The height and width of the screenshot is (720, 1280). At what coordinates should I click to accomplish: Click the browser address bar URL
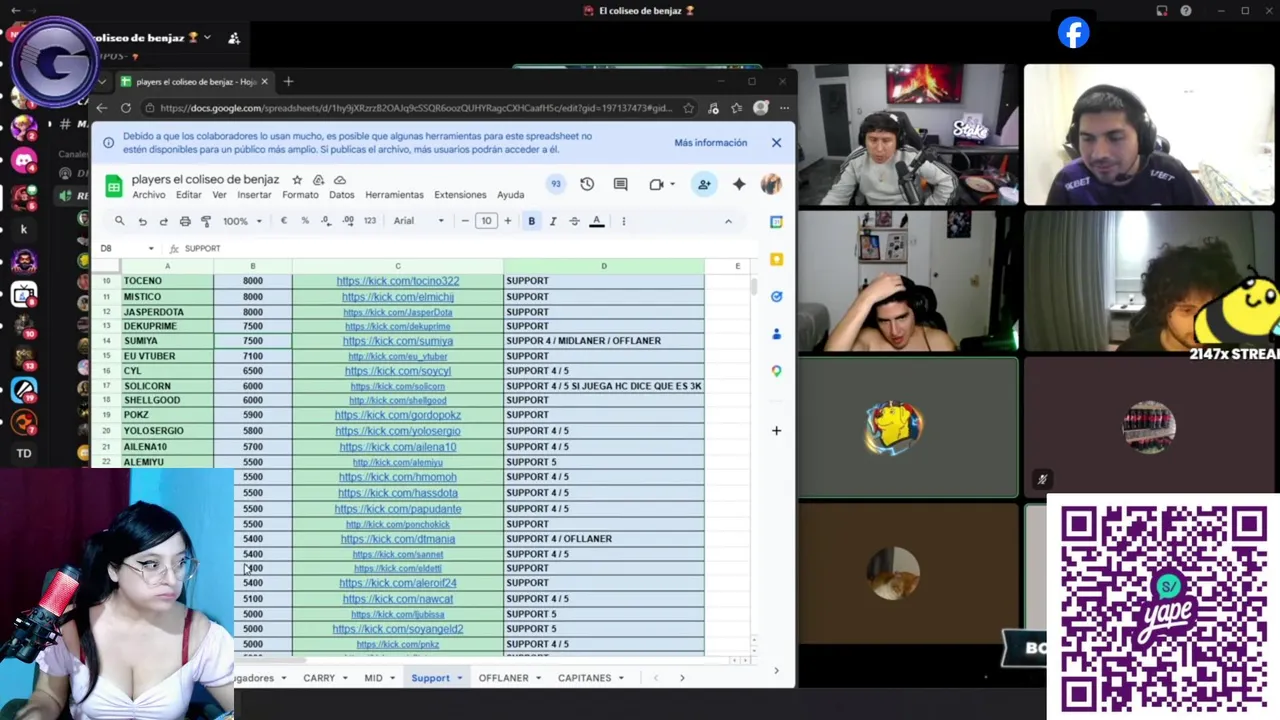(x=415, y=108)
